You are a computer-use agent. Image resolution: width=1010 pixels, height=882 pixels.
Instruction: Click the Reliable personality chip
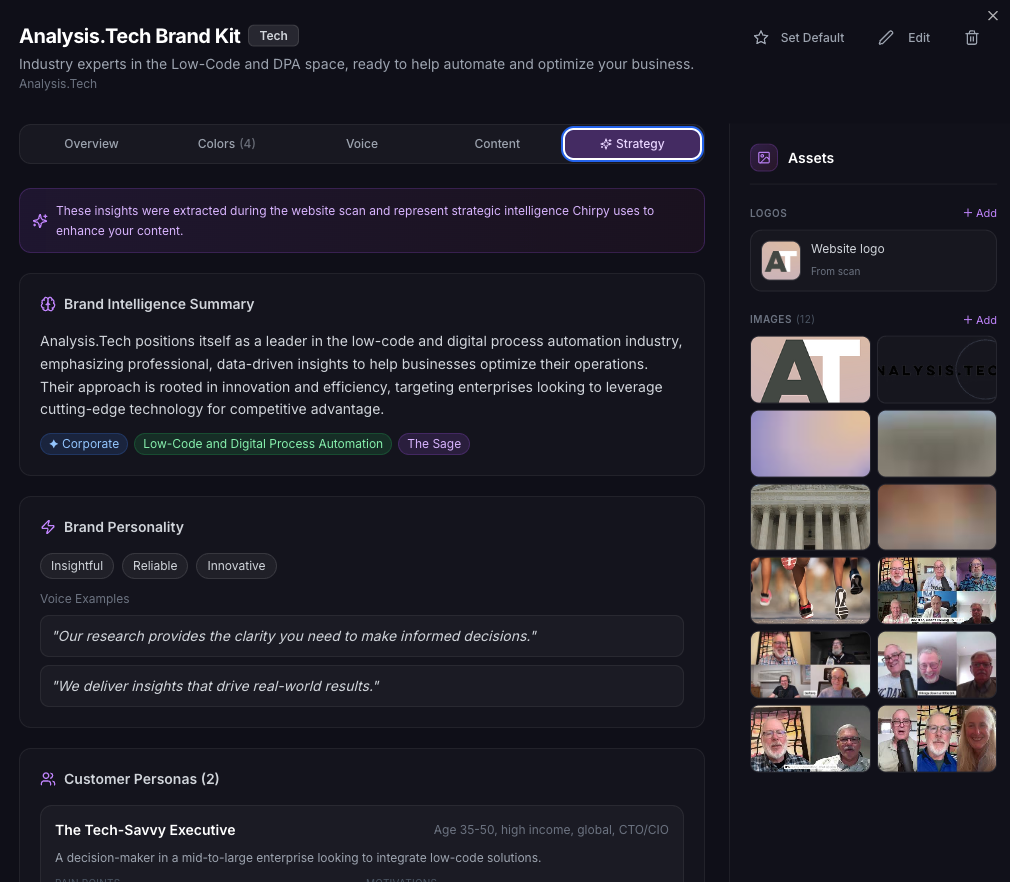155,566
